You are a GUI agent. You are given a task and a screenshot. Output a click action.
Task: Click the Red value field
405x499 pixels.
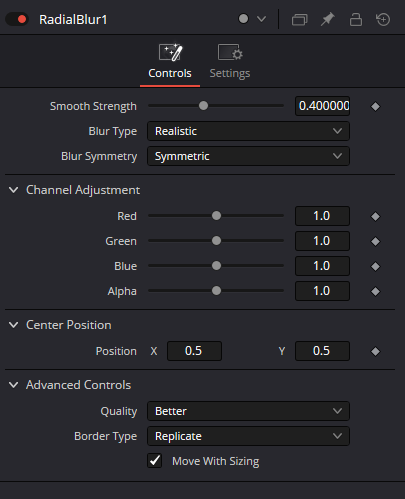(322, 216)
